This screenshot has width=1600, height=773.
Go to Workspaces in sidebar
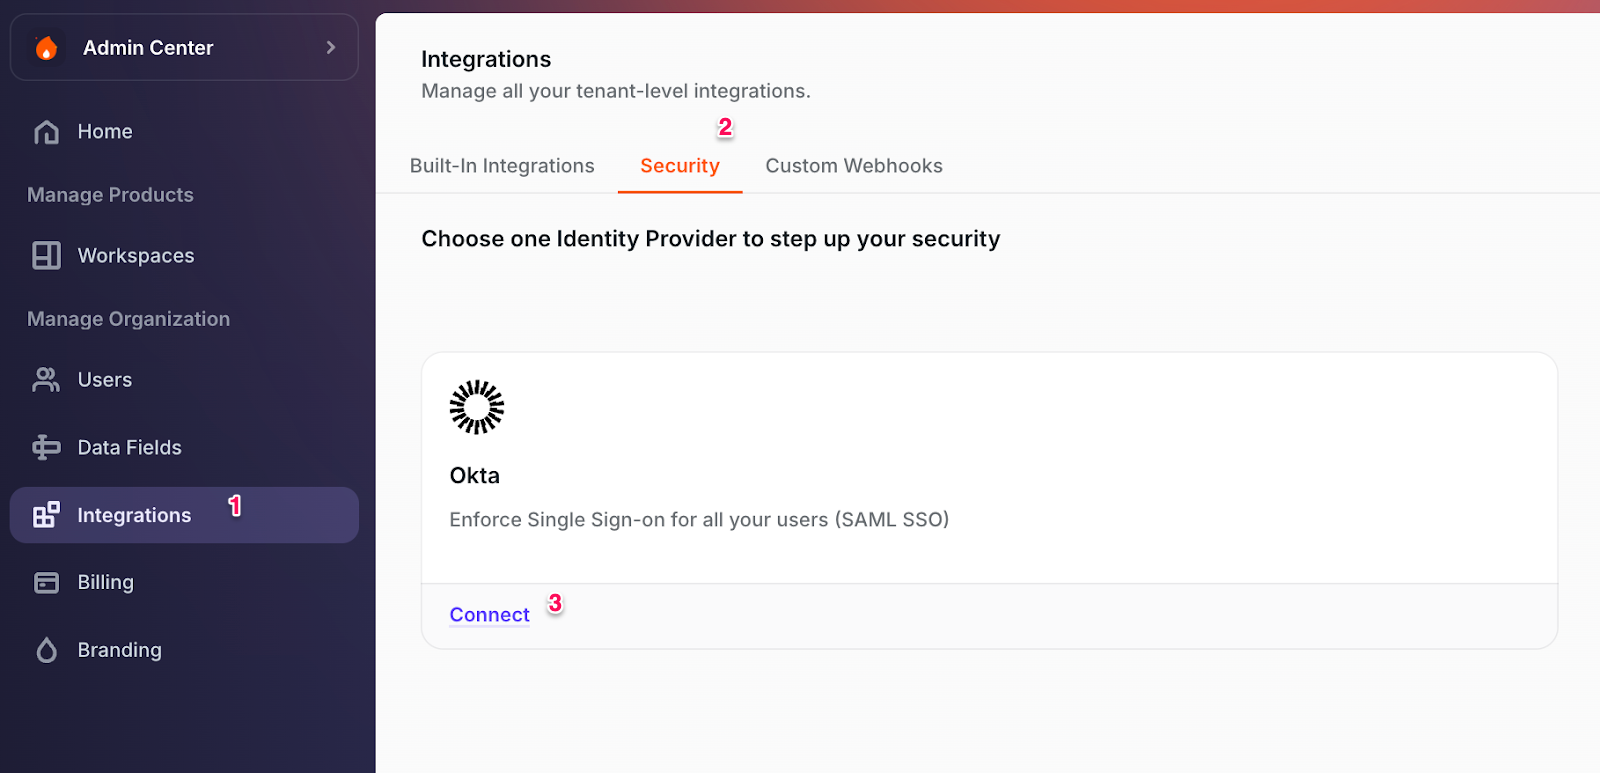coord(136,256)
